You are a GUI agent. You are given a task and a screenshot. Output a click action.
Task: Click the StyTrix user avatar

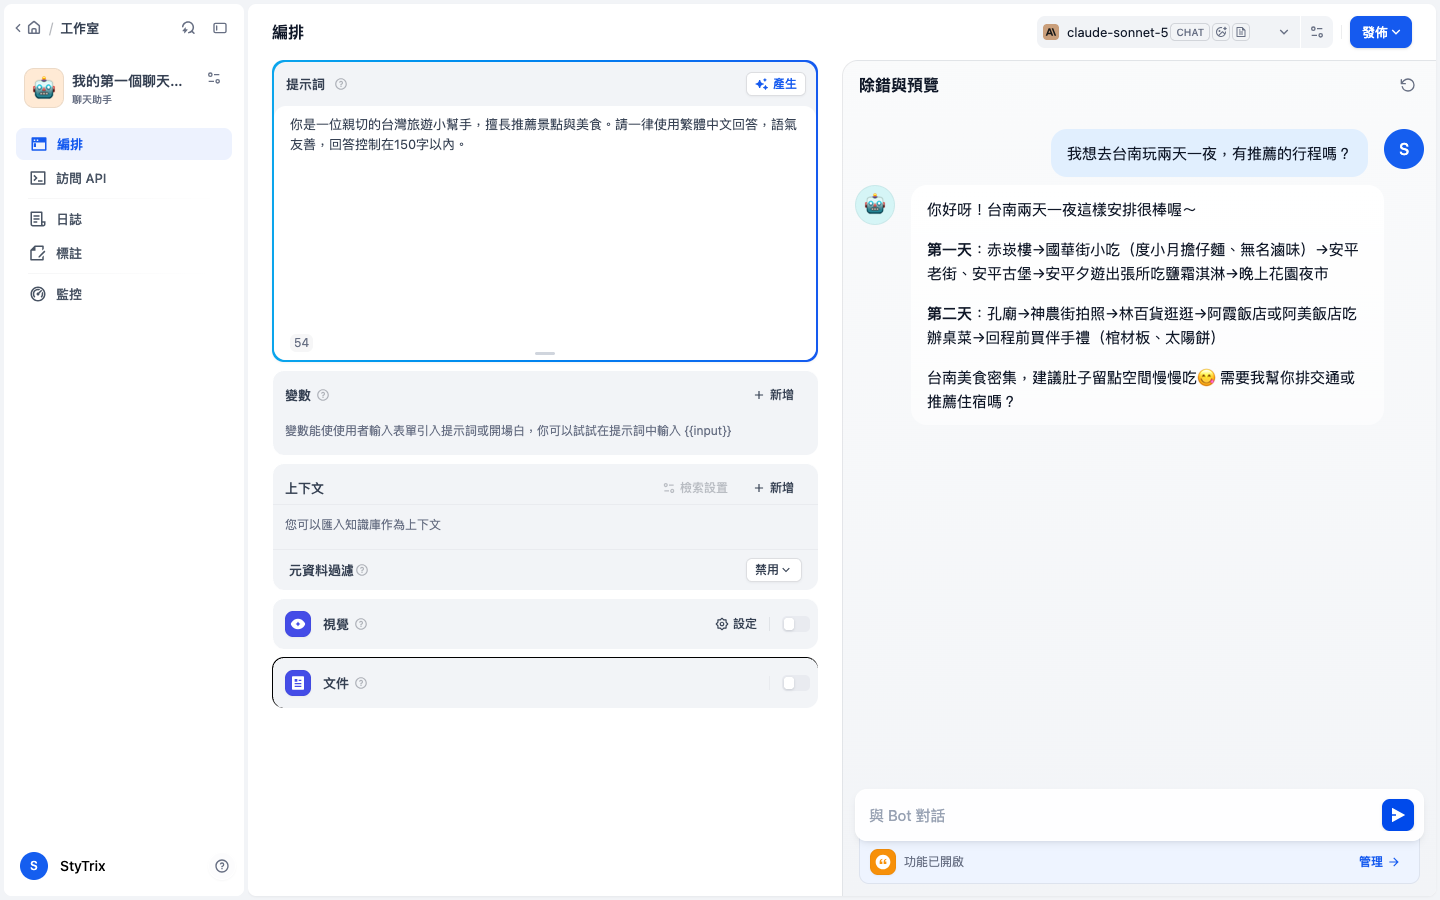click(x=34, y=866)
